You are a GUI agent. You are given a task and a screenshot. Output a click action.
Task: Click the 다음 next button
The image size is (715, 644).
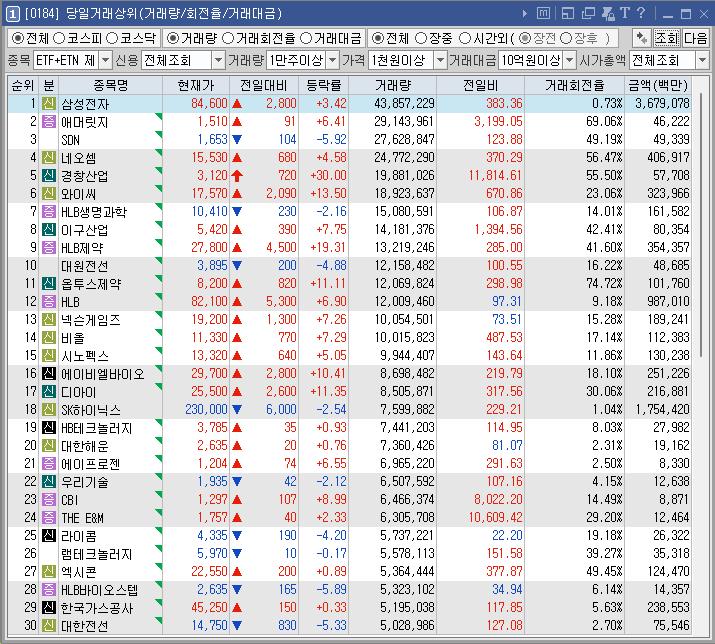[695, 38]
